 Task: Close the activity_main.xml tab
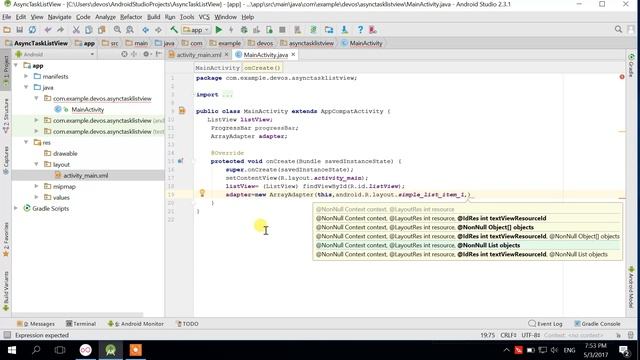[x=226, y=54]
